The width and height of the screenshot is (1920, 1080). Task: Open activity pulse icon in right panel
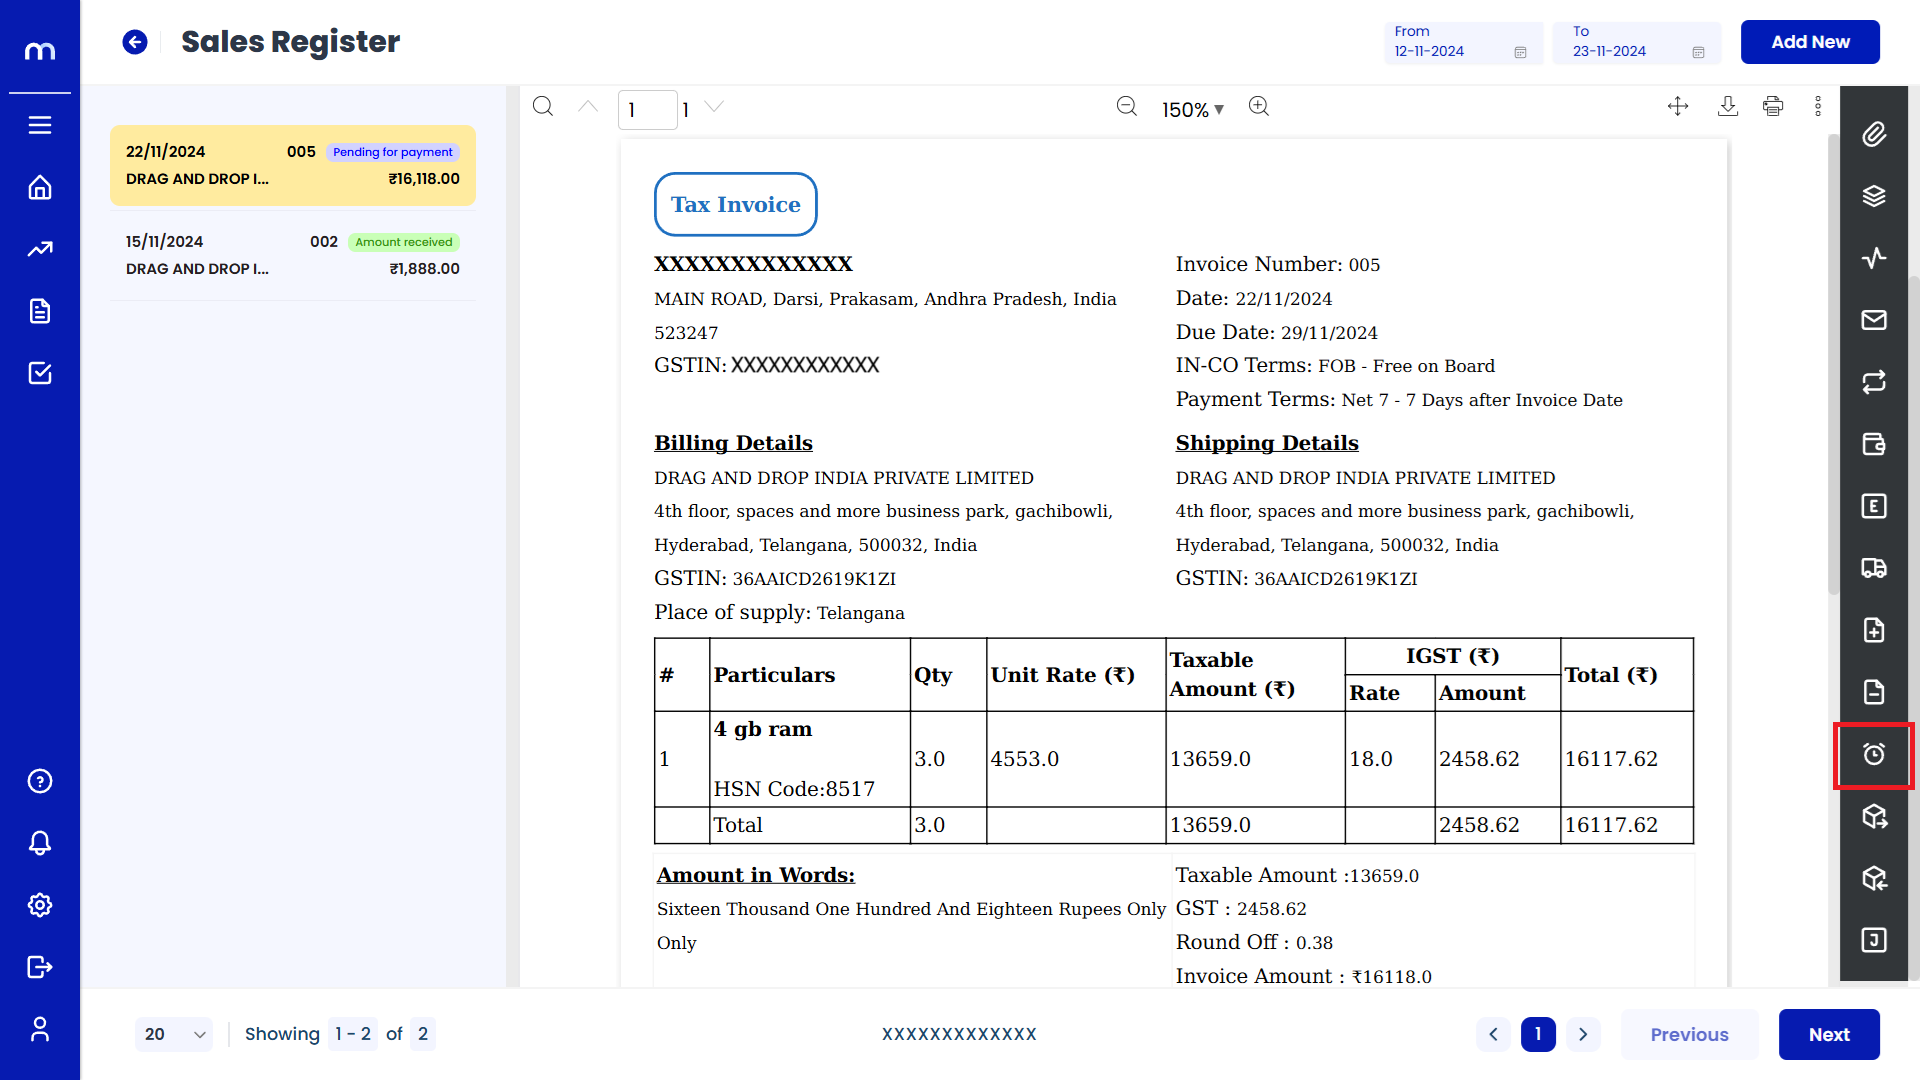point(1874,258)
